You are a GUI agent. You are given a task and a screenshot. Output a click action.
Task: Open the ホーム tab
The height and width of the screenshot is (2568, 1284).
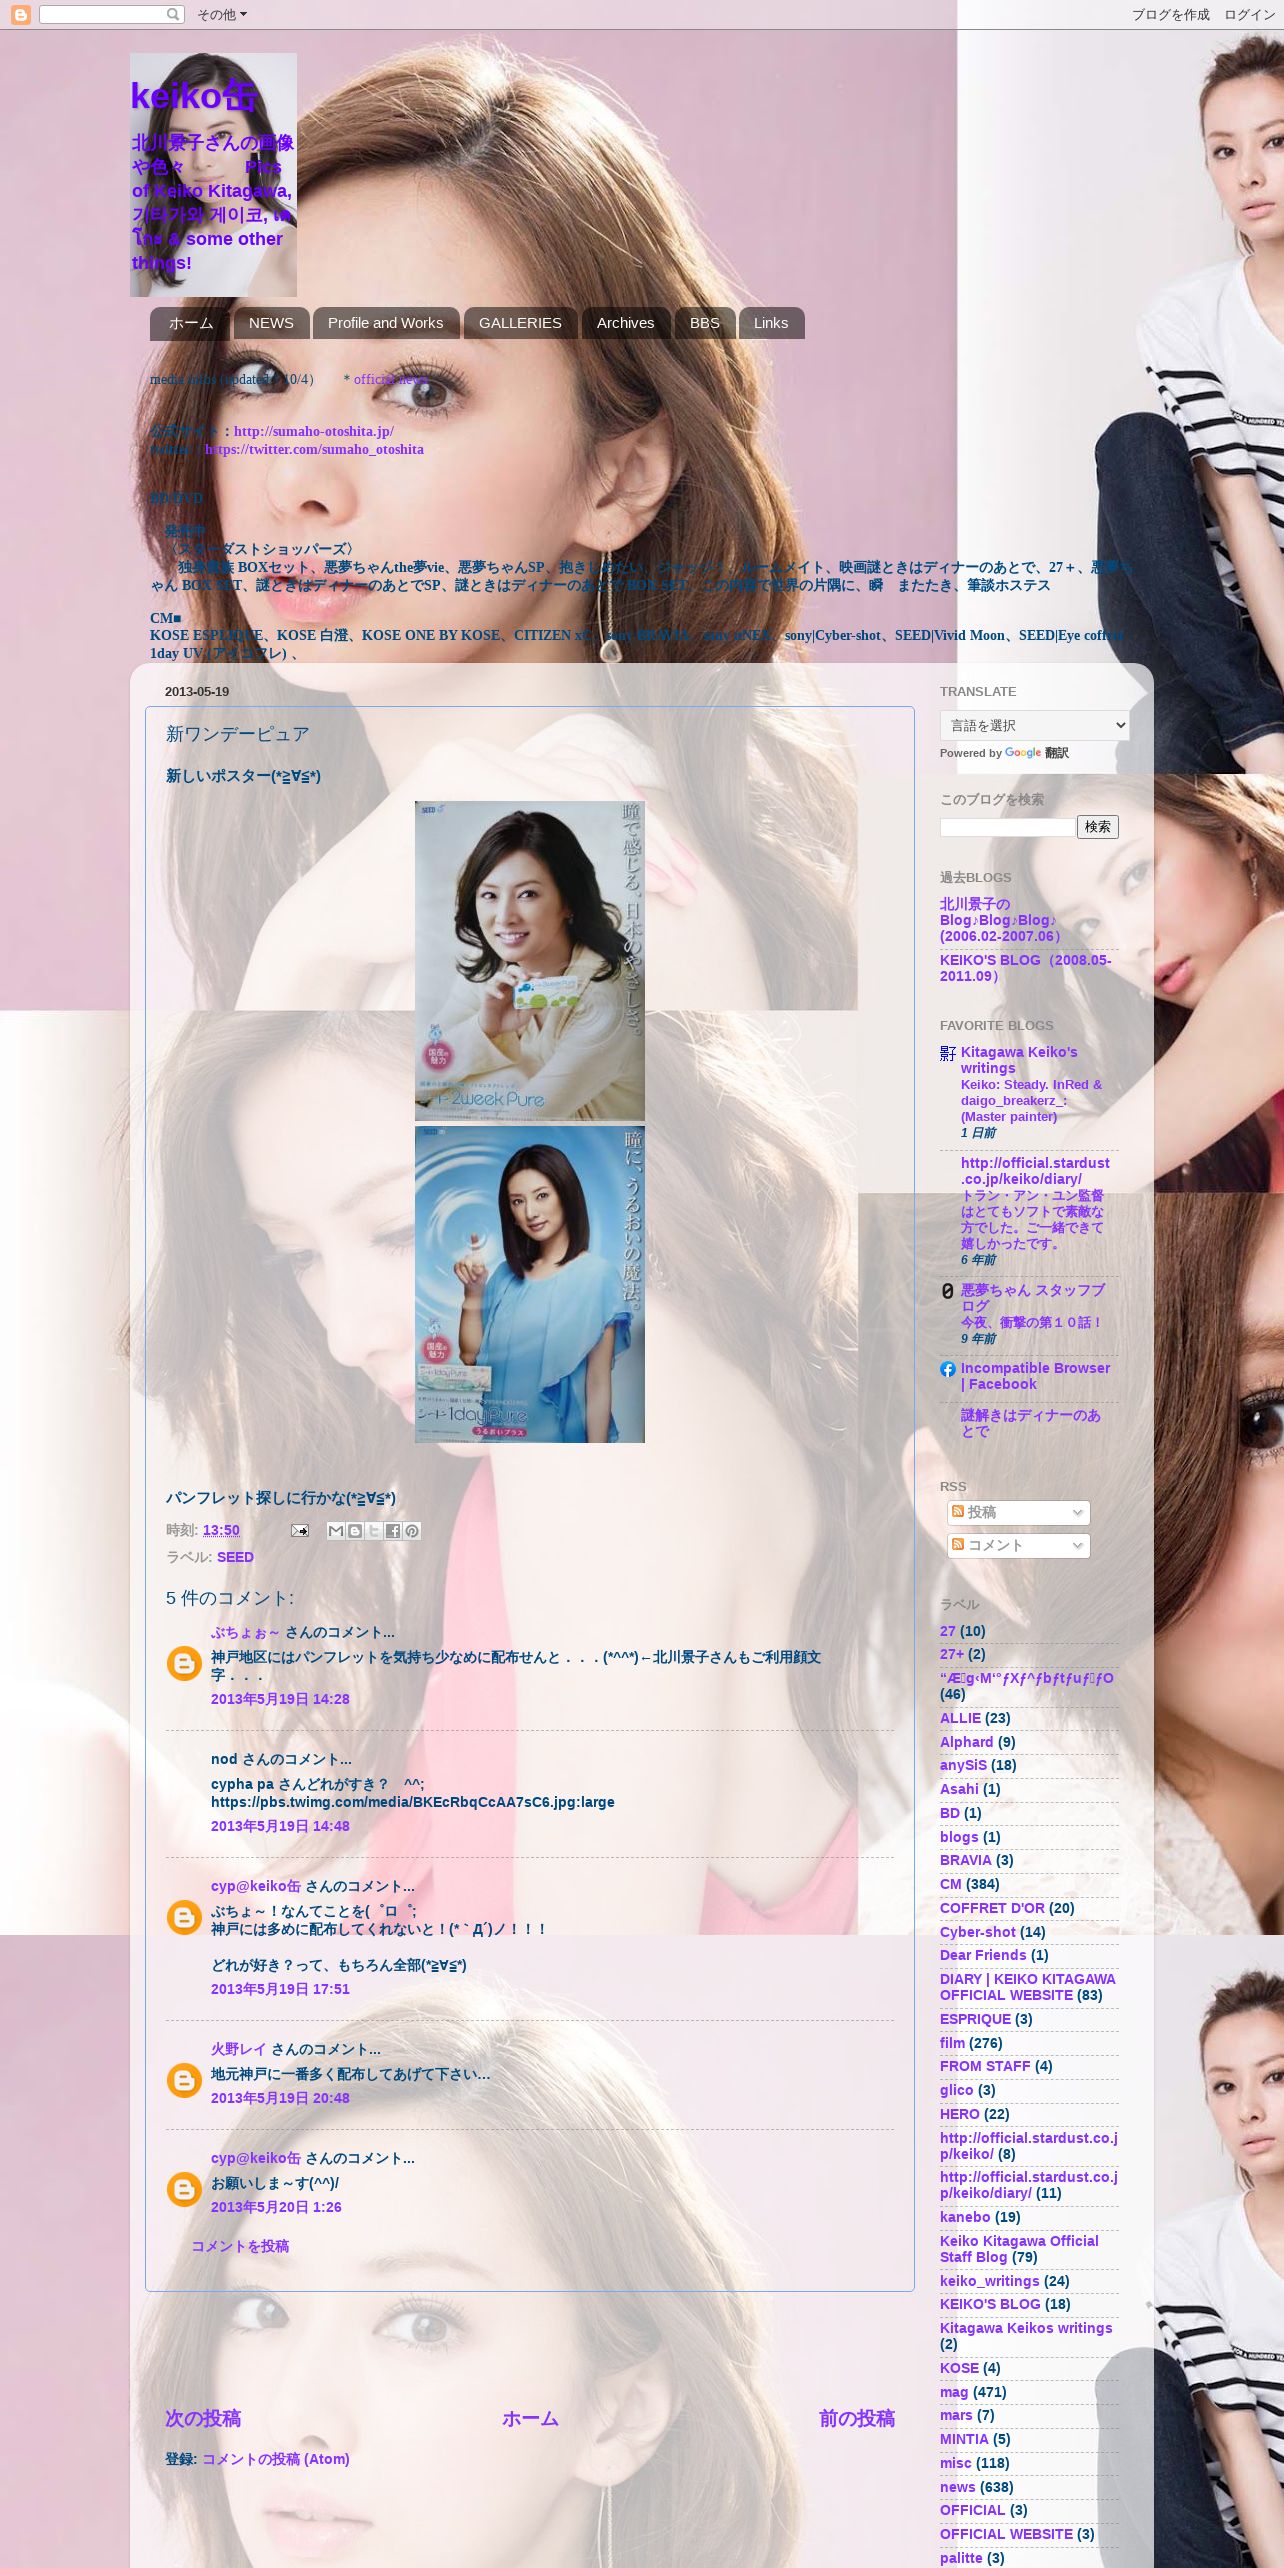click(190, 323)
